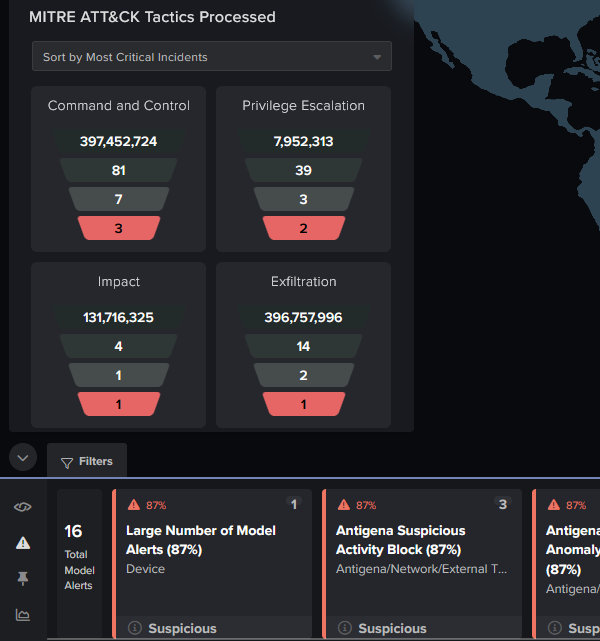
Task: Click the 14 funnel tier in Exfiltration
Action: click(x=303, y=346)
